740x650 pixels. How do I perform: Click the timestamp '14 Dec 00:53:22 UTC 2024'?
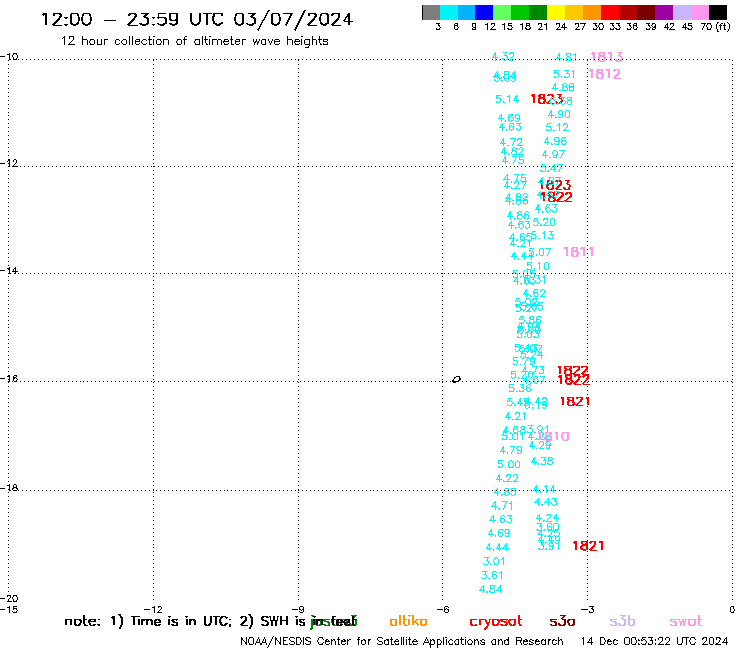coord(654,642)
